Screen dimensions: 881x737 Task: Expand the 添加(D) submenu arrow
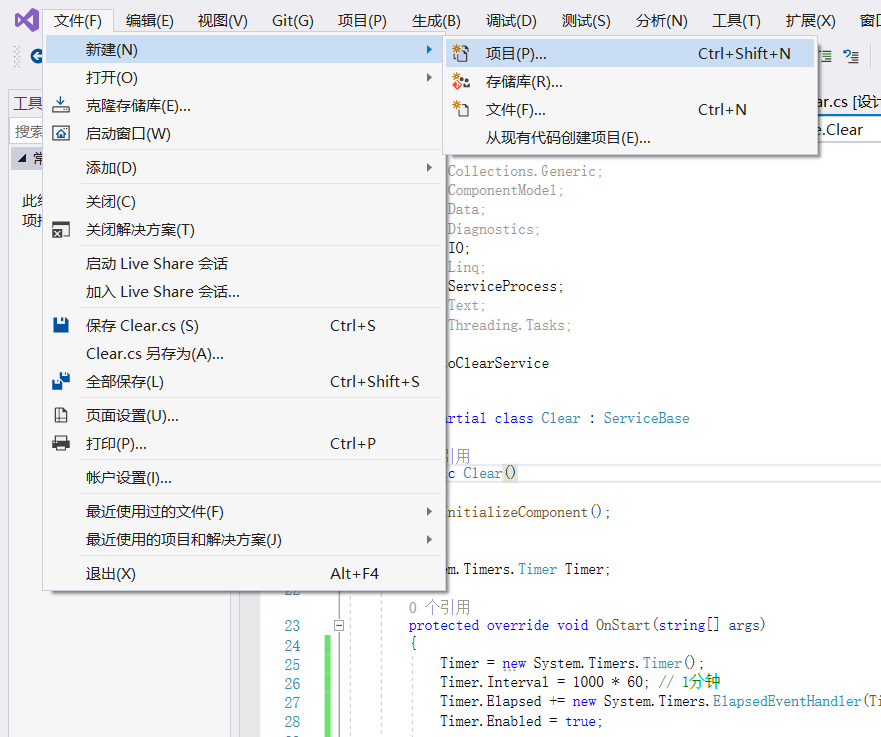429,167
